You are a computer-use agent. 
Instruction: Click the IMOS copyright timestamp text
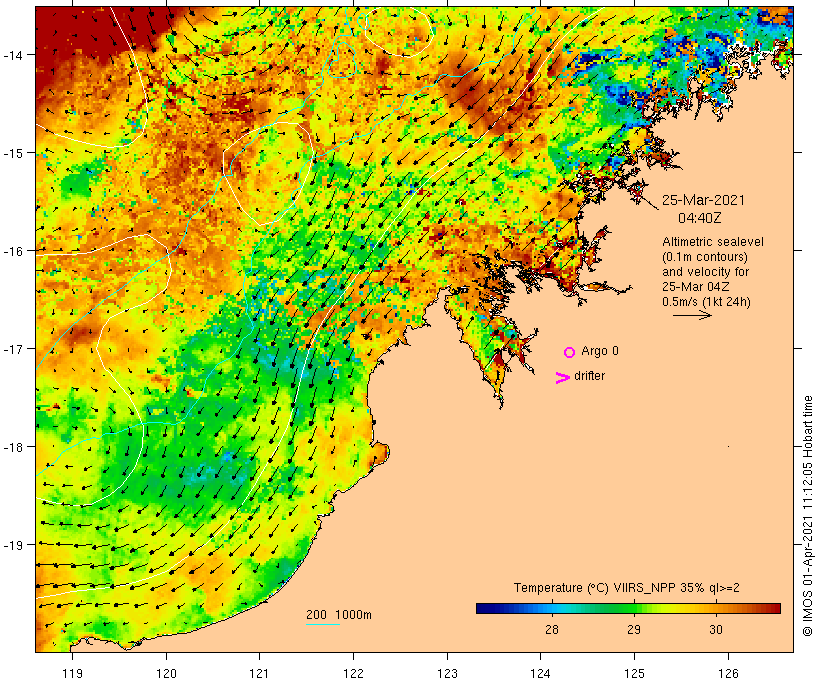coord(808,516)
